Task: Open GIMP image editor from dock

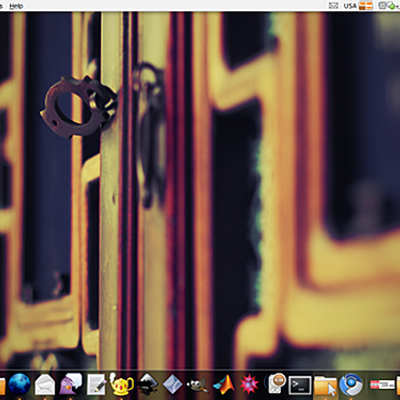Action: 198,385
